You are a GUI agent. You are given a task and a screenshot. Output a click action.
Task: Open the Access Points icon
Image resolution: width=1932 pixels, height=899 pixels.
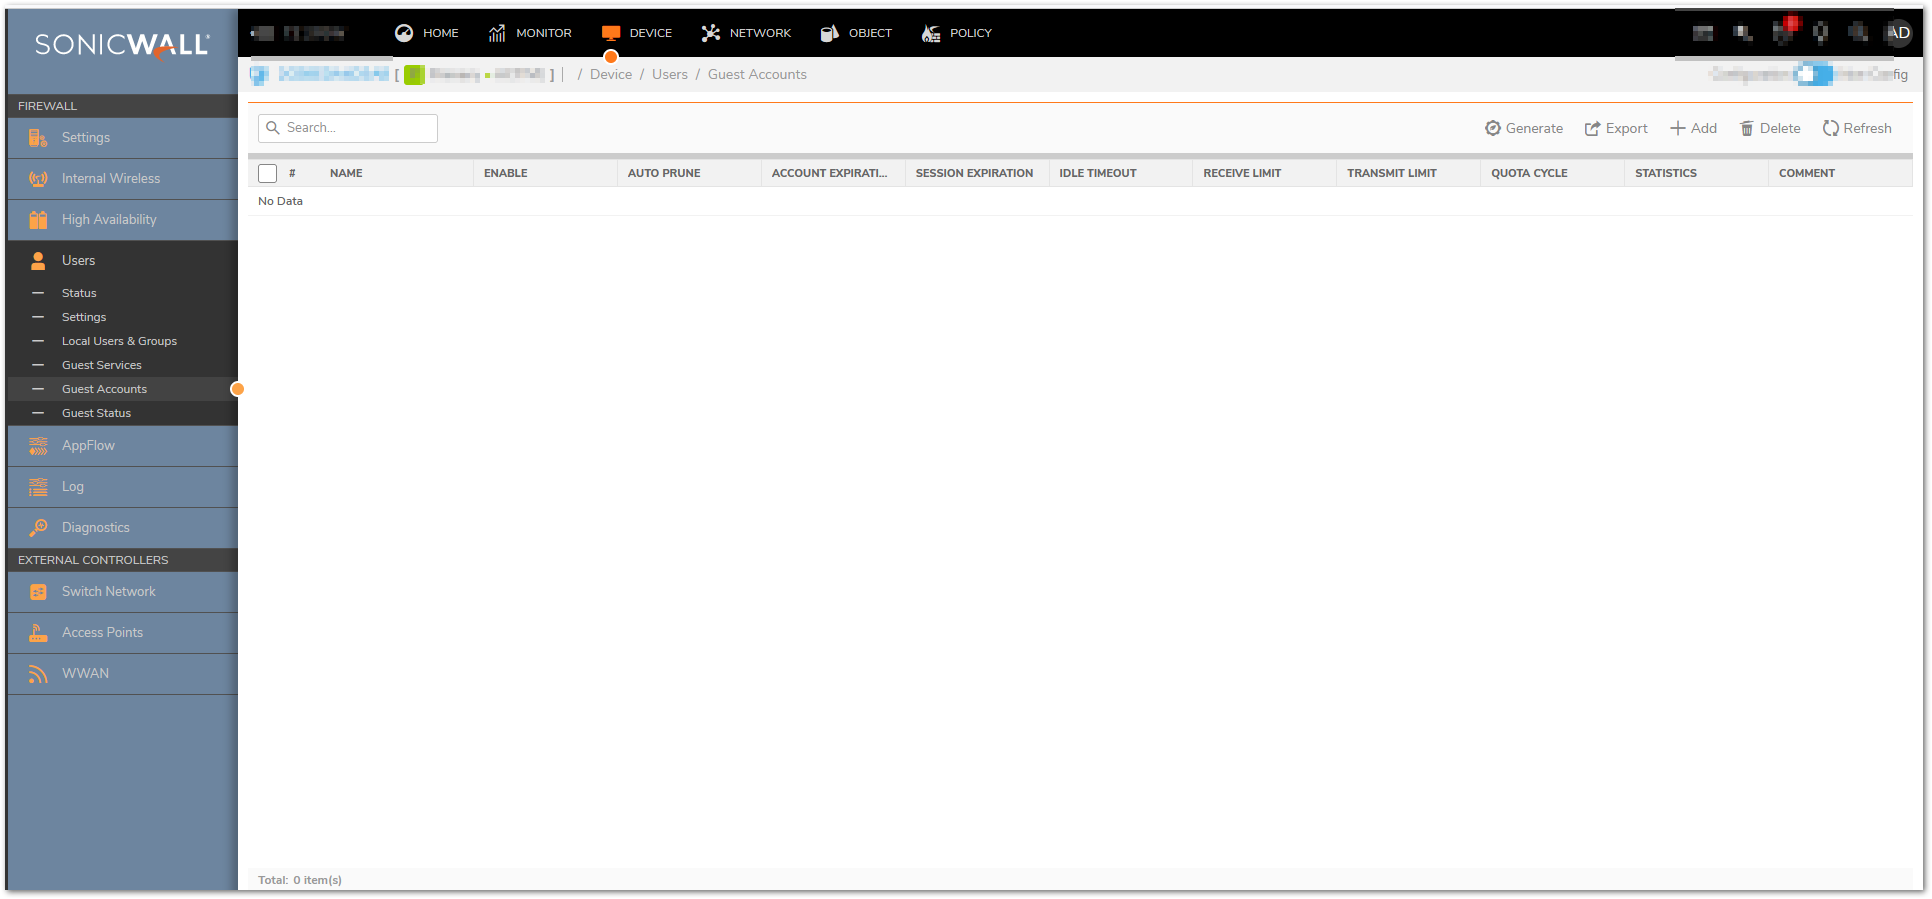[x=38, y=633]
